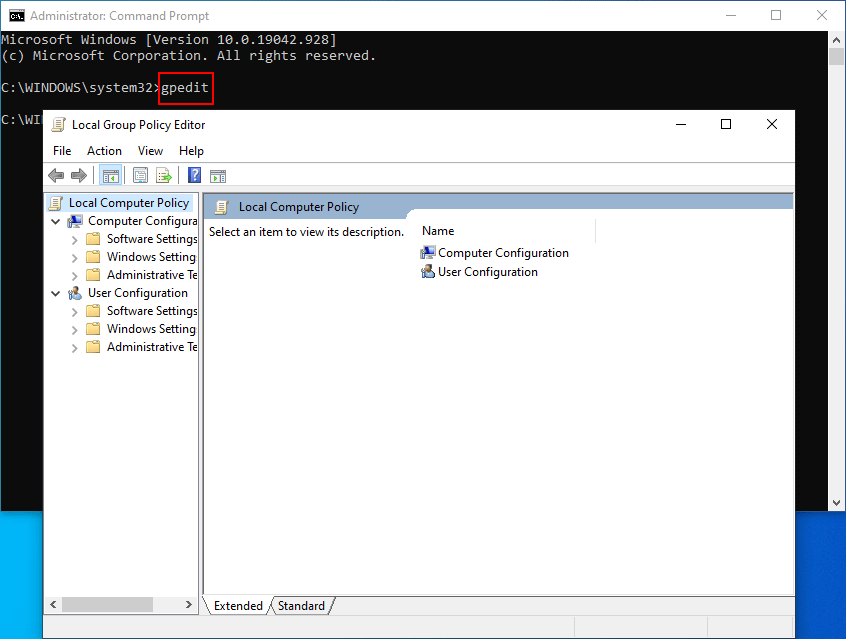
Task: Click the Name column header
Action: tap(438, 231)
